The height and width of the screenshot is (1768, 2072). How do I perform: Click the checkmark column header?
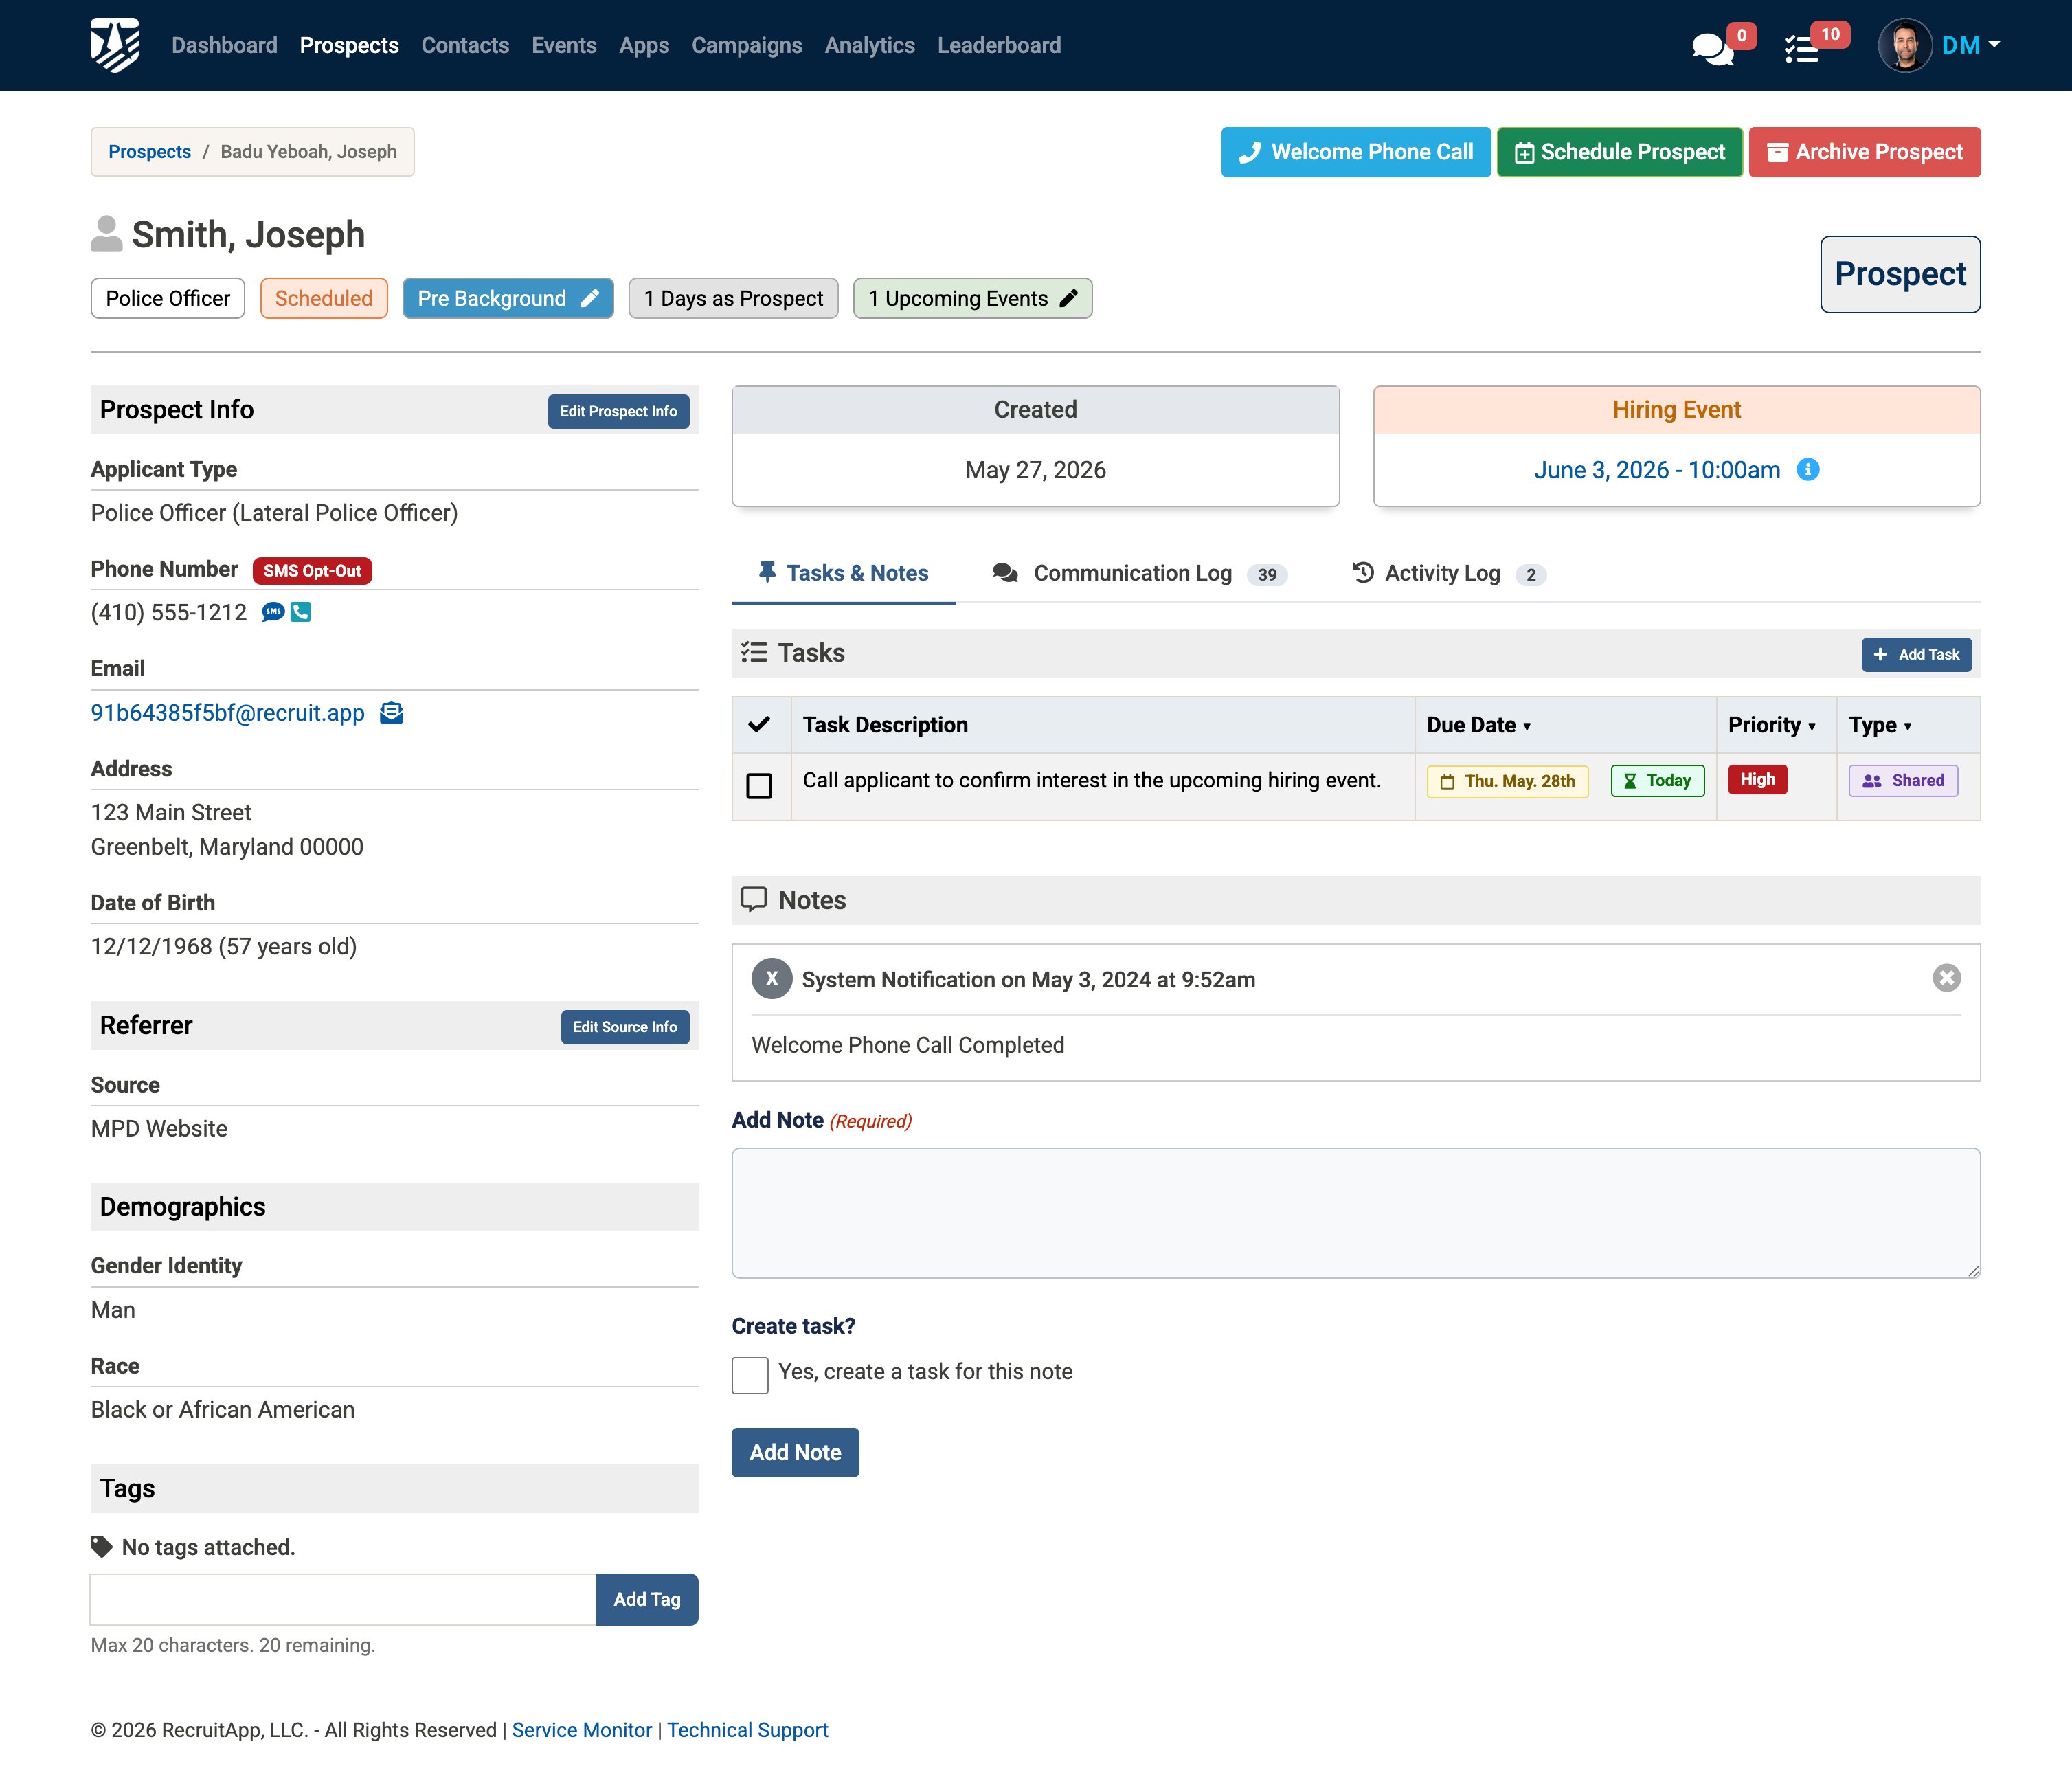click(760, 724)
